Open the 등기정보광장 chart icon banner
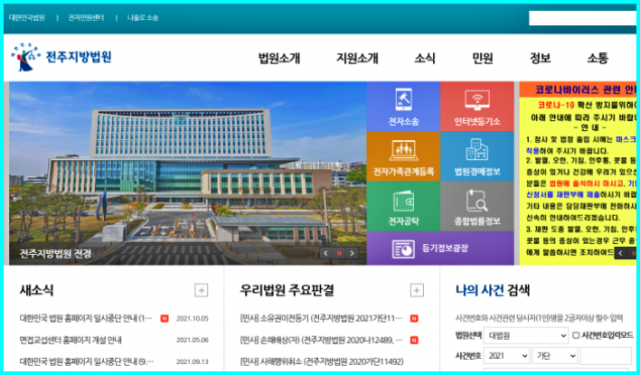 pos(440,248)
